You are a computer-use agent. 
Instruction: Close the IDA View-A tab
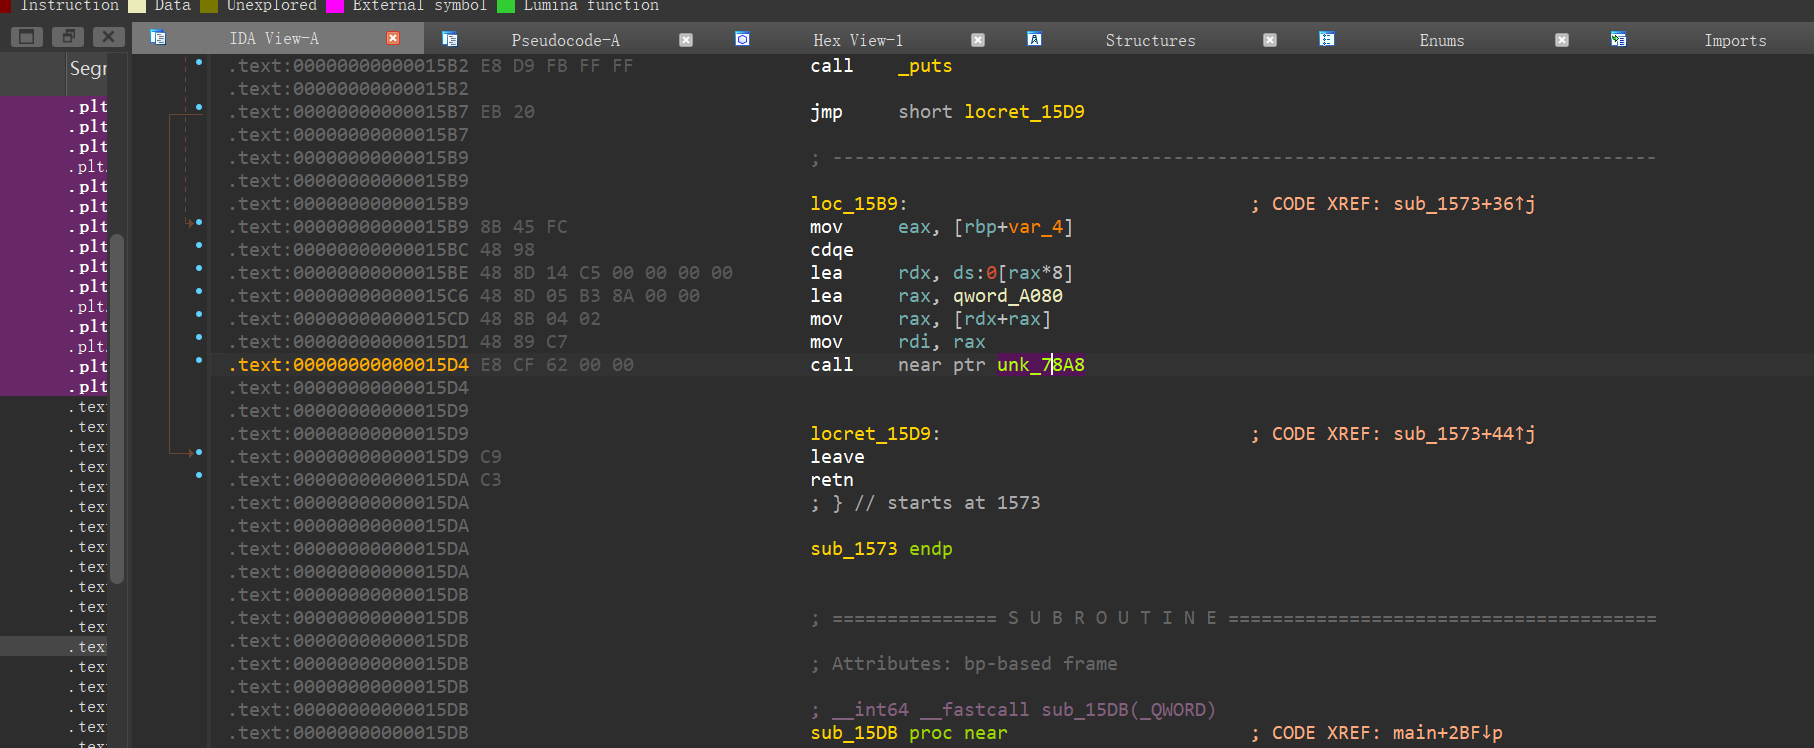pos(393,38)
